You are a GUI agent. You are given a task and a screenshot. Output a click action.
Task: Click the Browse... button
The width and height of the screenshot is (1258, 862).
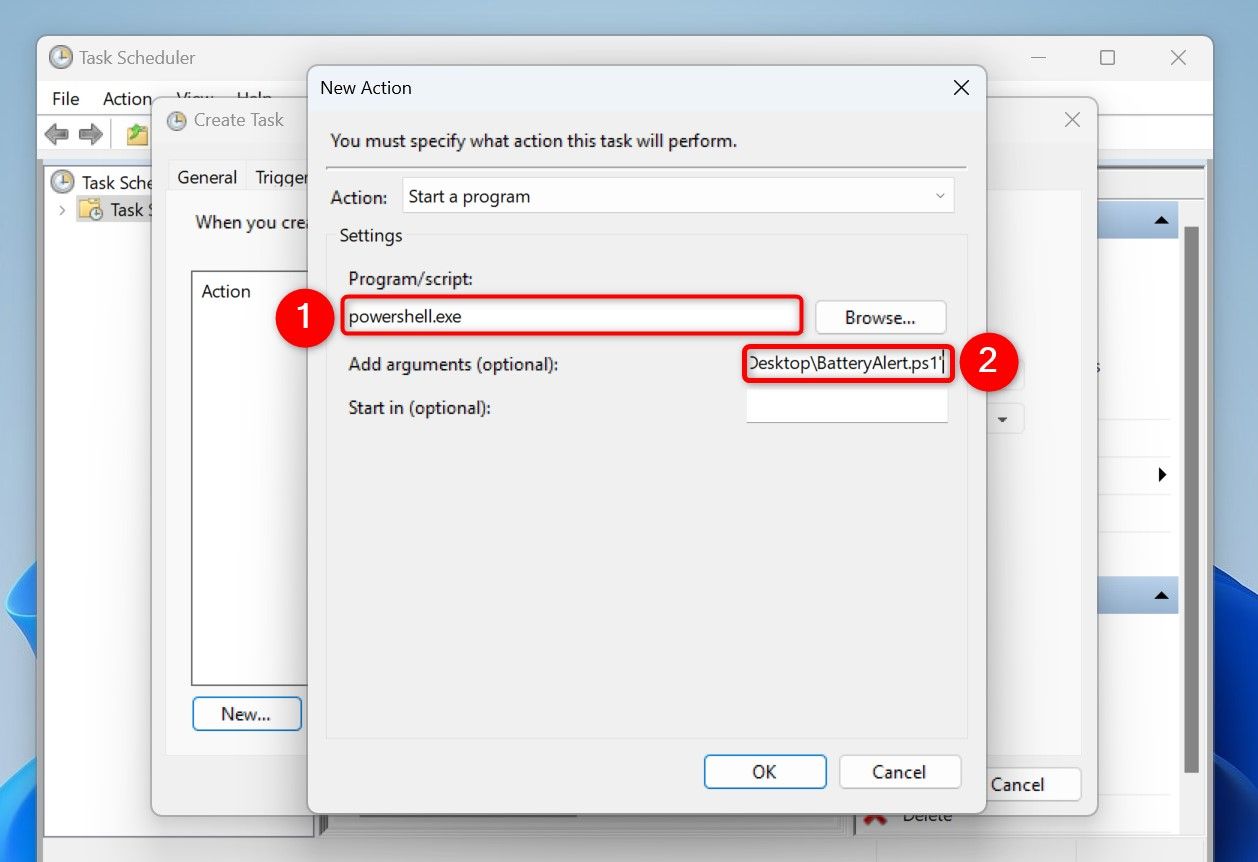tap(880, 318)
